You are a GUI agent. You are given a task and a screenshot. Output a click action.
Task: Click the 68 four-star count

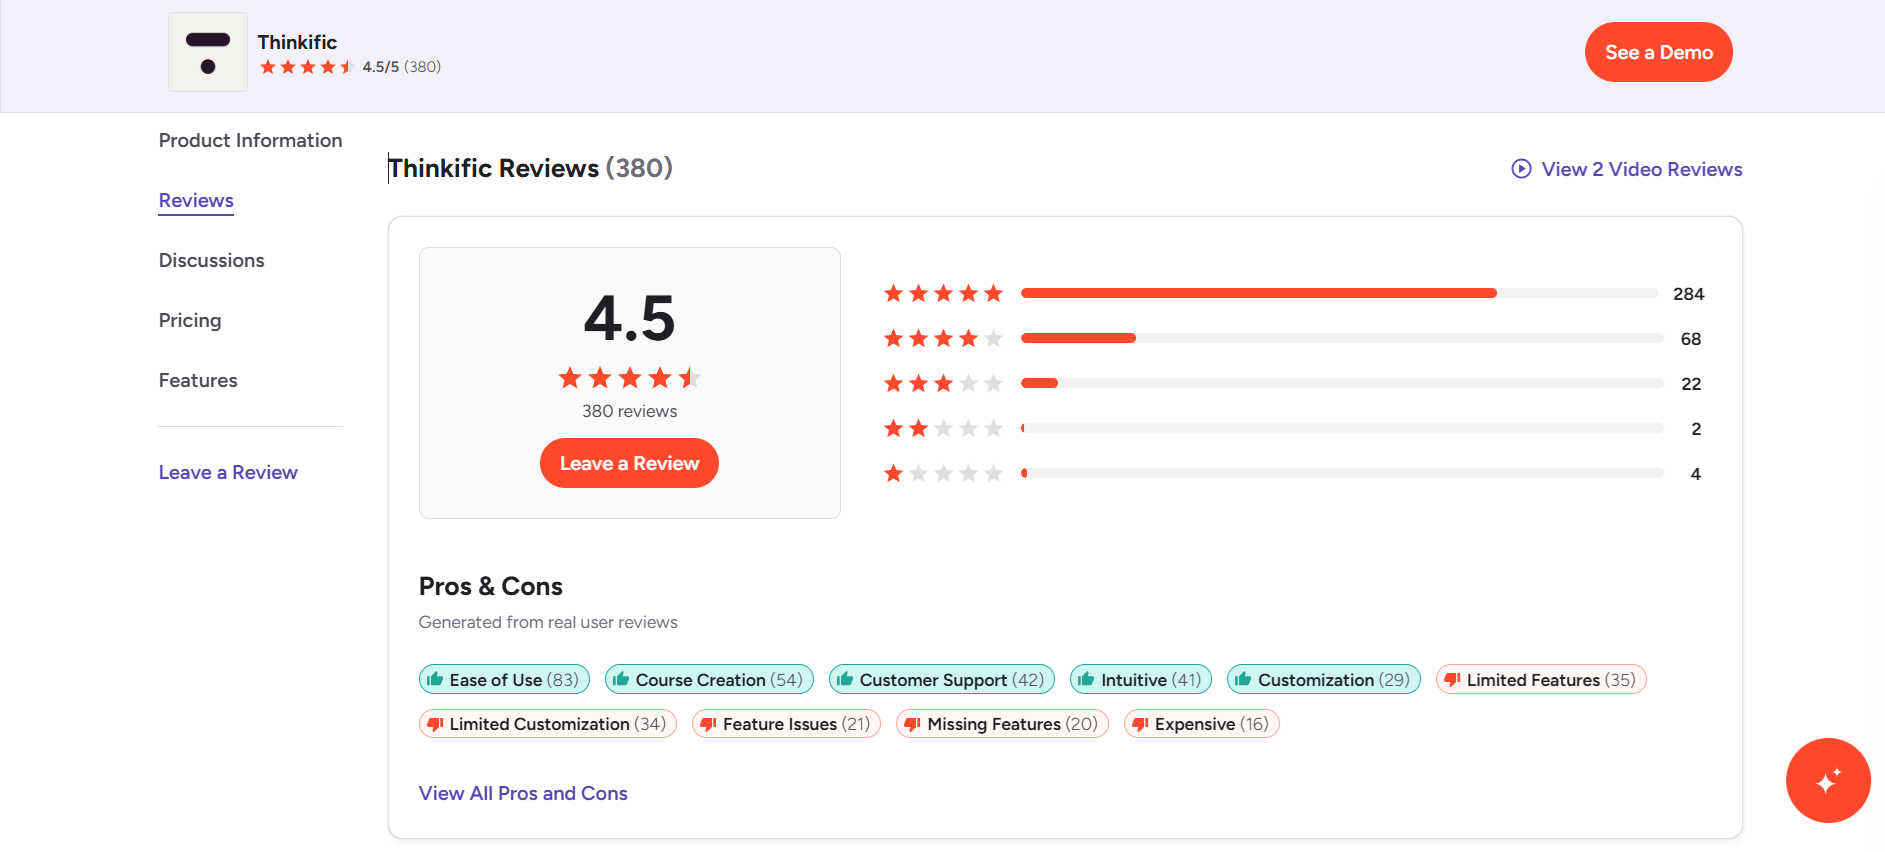1691,339
